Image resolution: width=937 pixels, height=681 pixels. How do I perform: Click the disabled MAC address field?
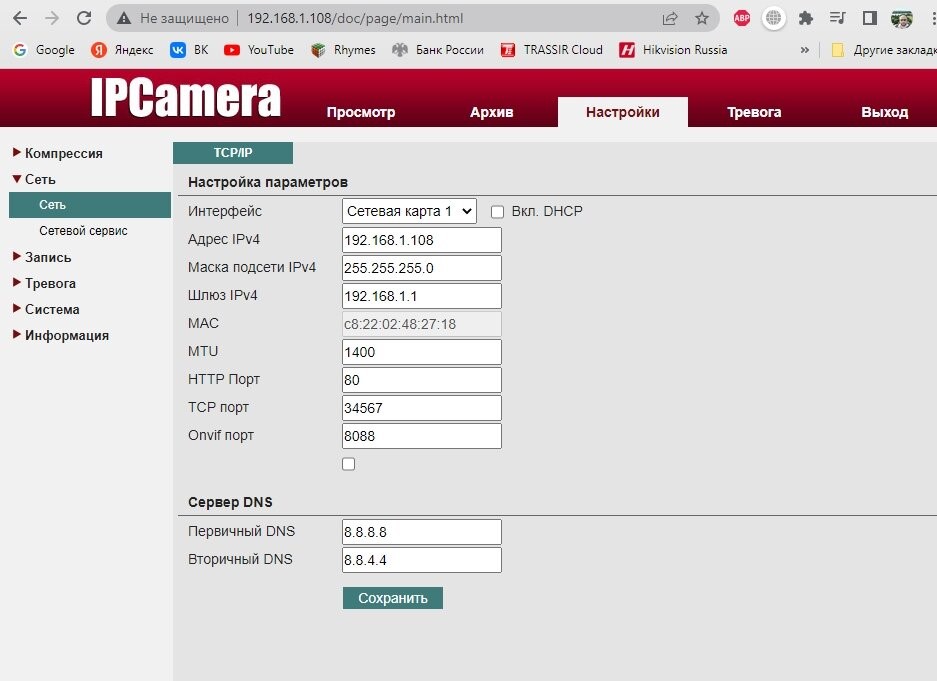pyautogui.click(x=422, y=324)
